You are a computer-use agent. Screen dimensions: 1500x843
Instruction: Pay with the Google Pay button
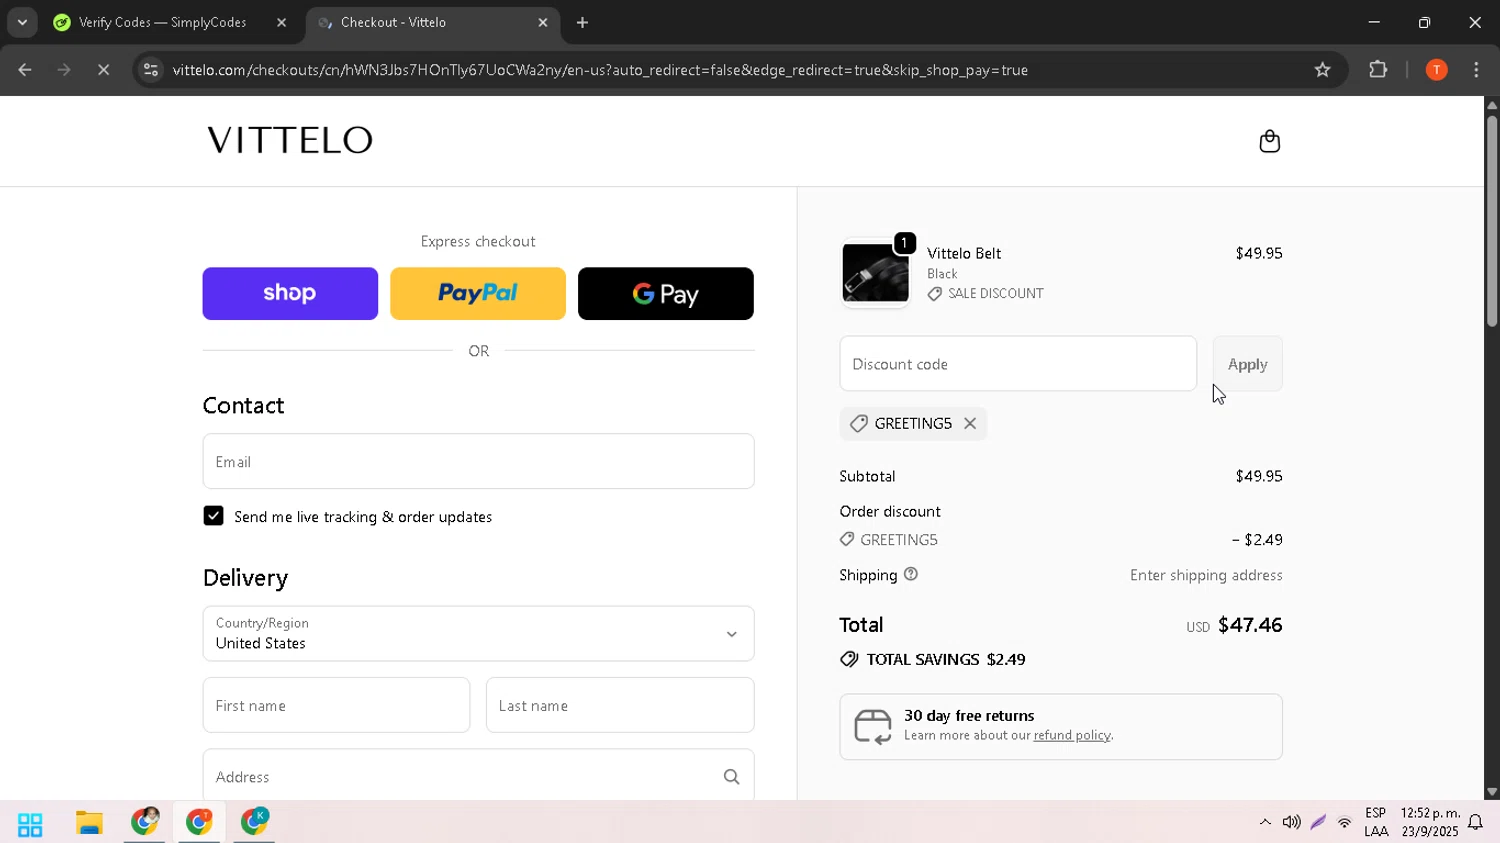666,293
